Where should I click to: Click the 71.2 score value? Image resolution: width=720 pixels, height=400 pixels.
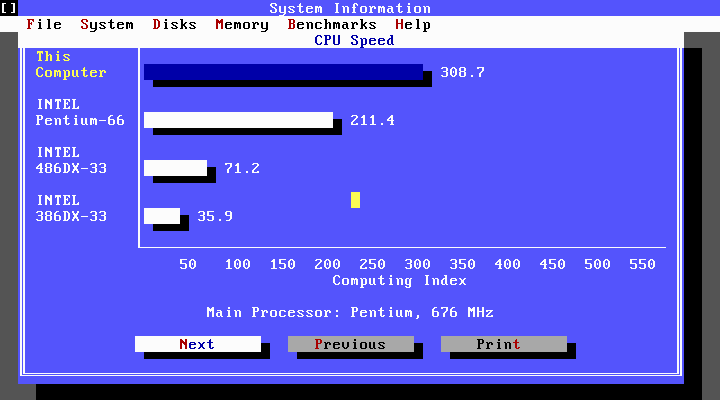pos(242,168)
